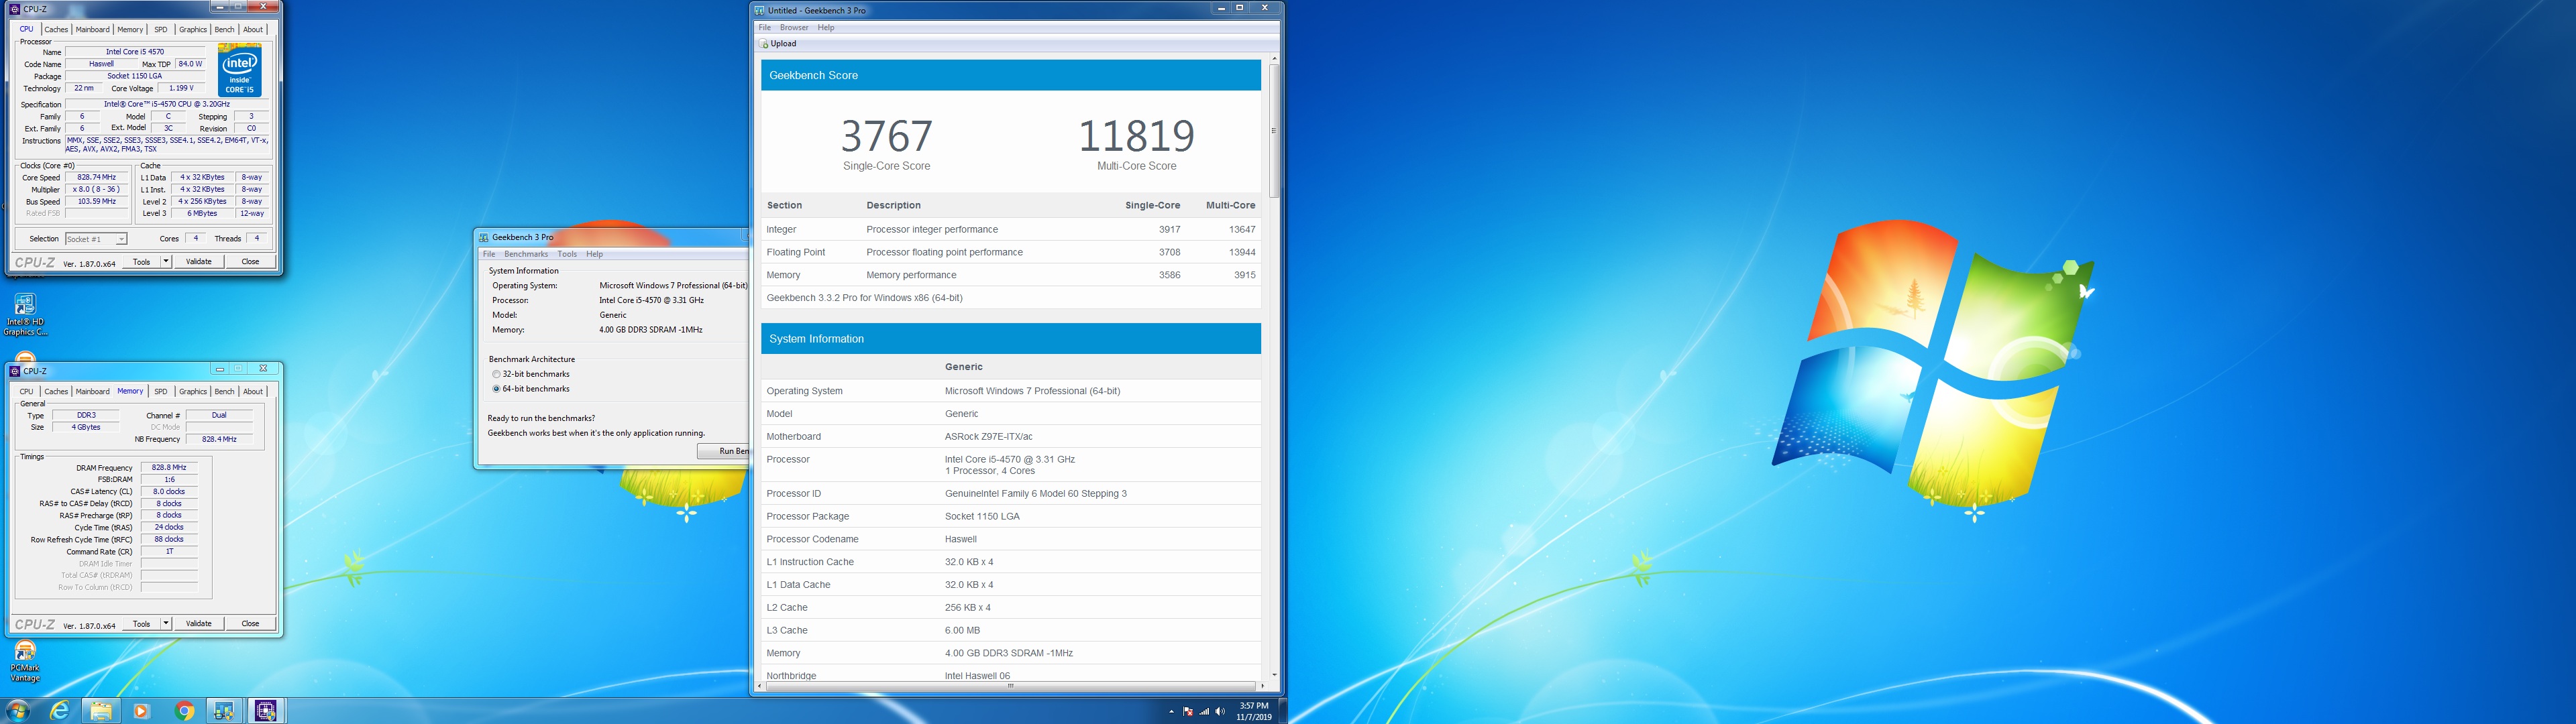Click the Show desktop strip at taskbar end
The height and width of the screenshot is (724, 2576).
pos(1283,711)
